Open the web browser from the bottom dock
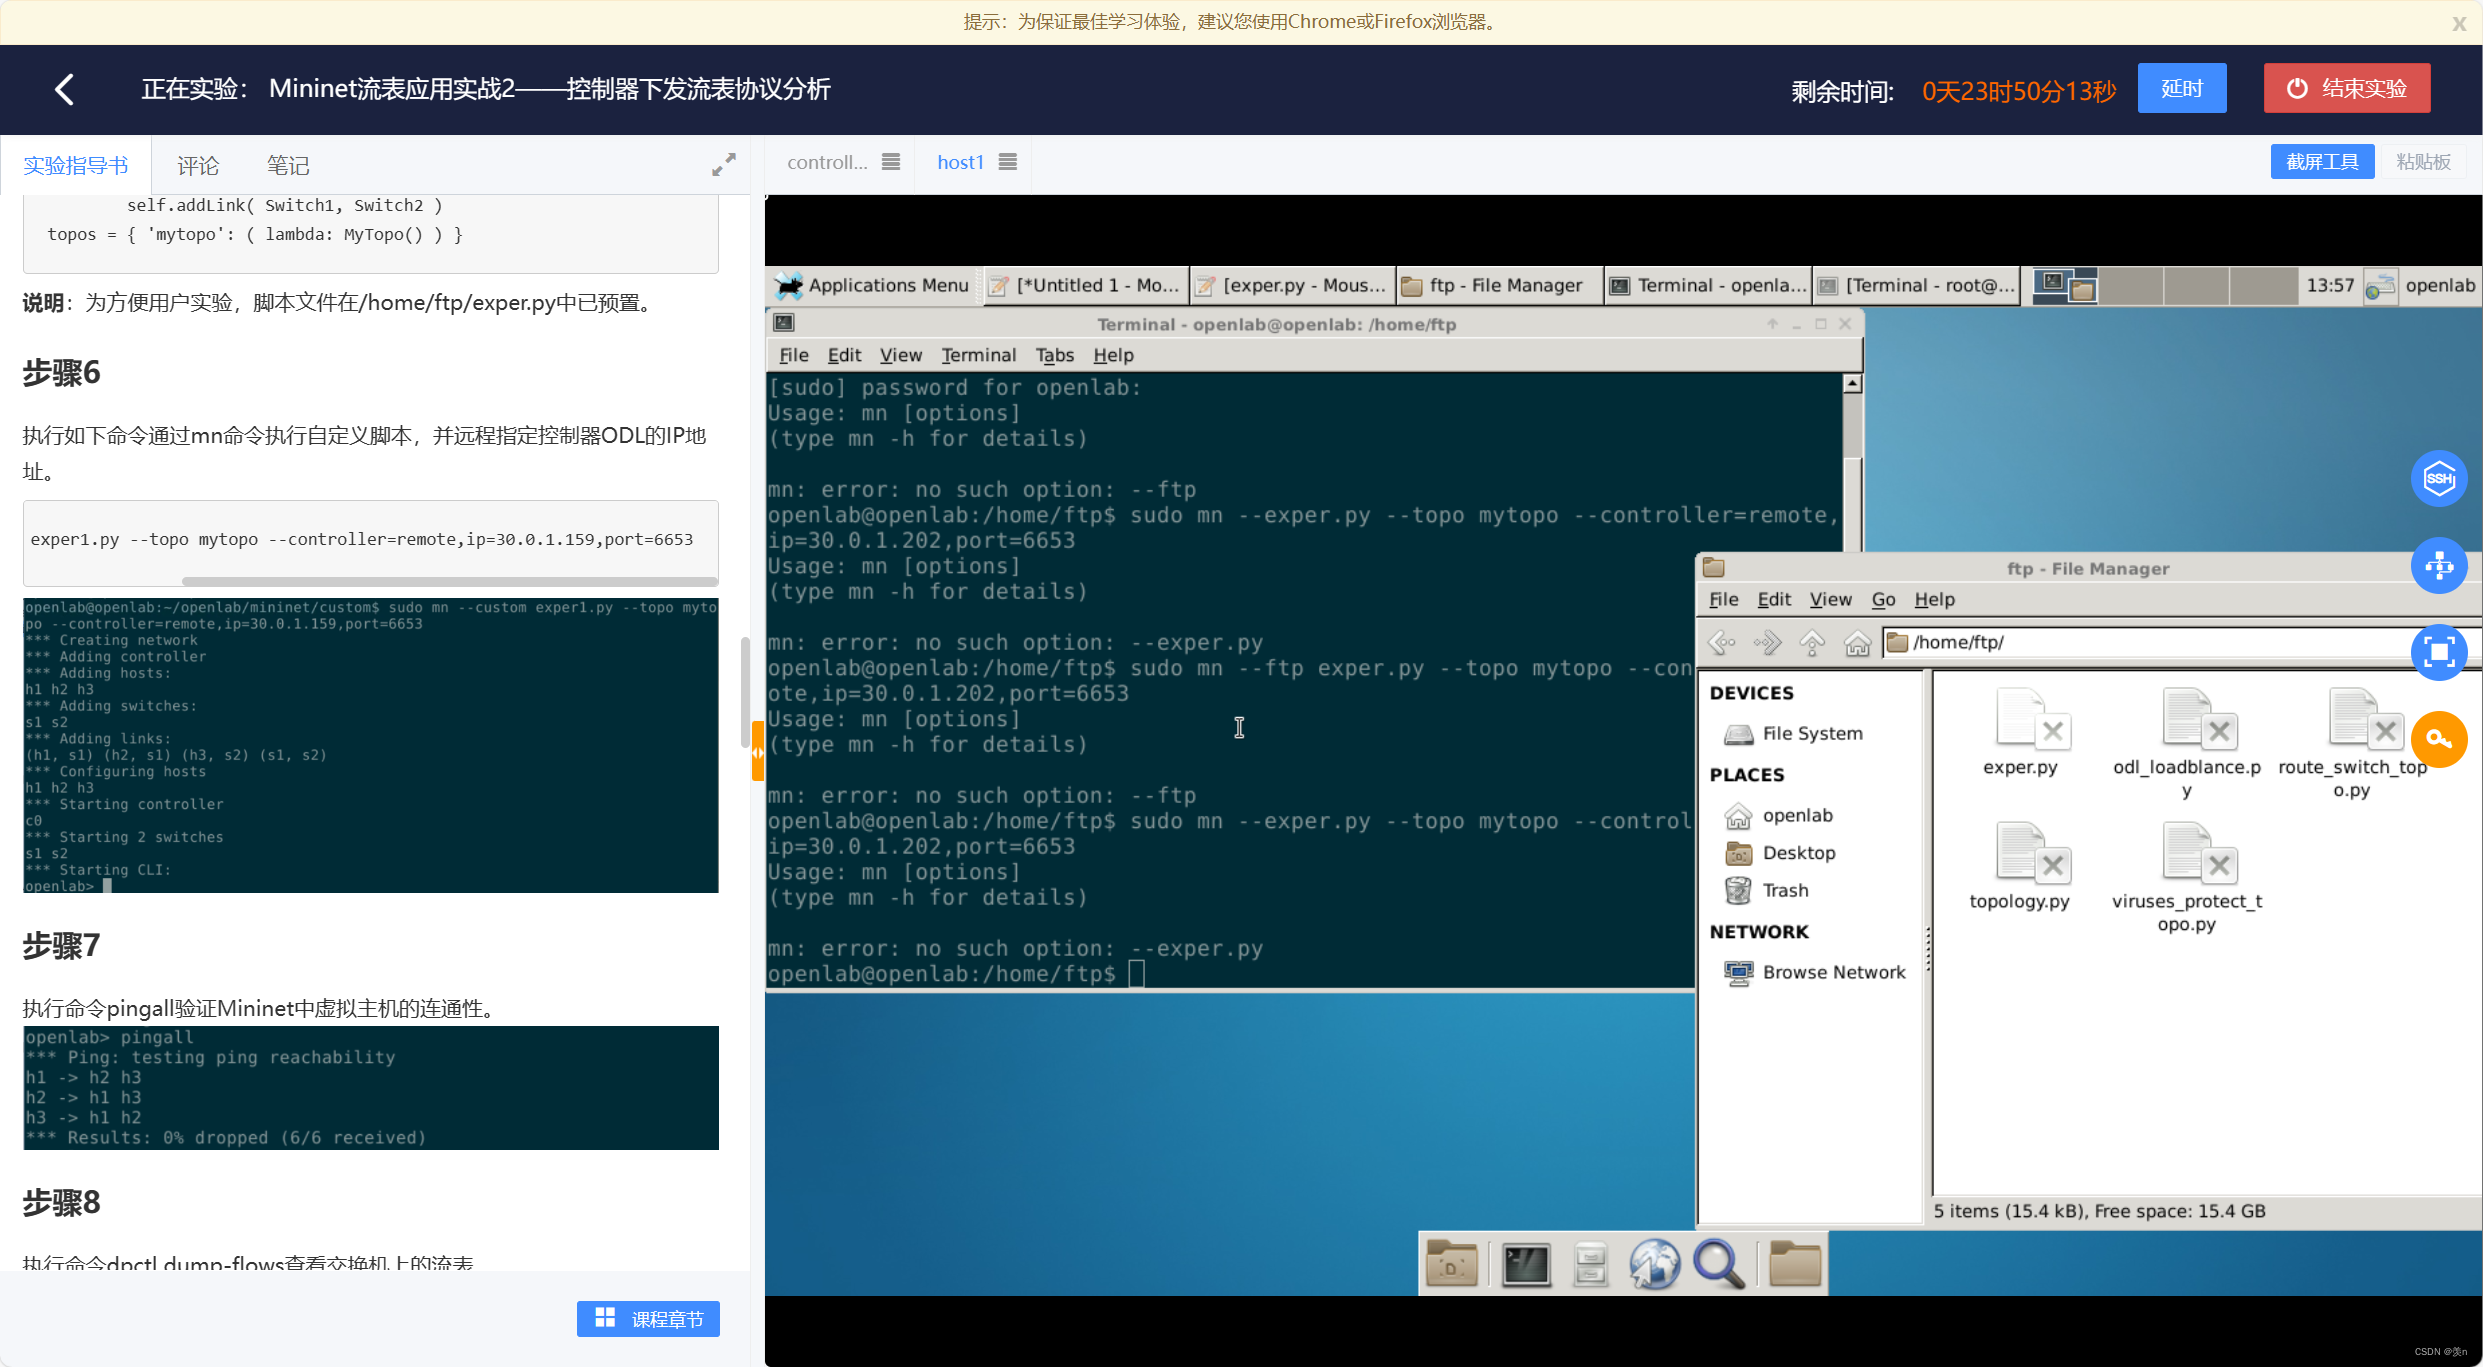 pos(1655,1263)
